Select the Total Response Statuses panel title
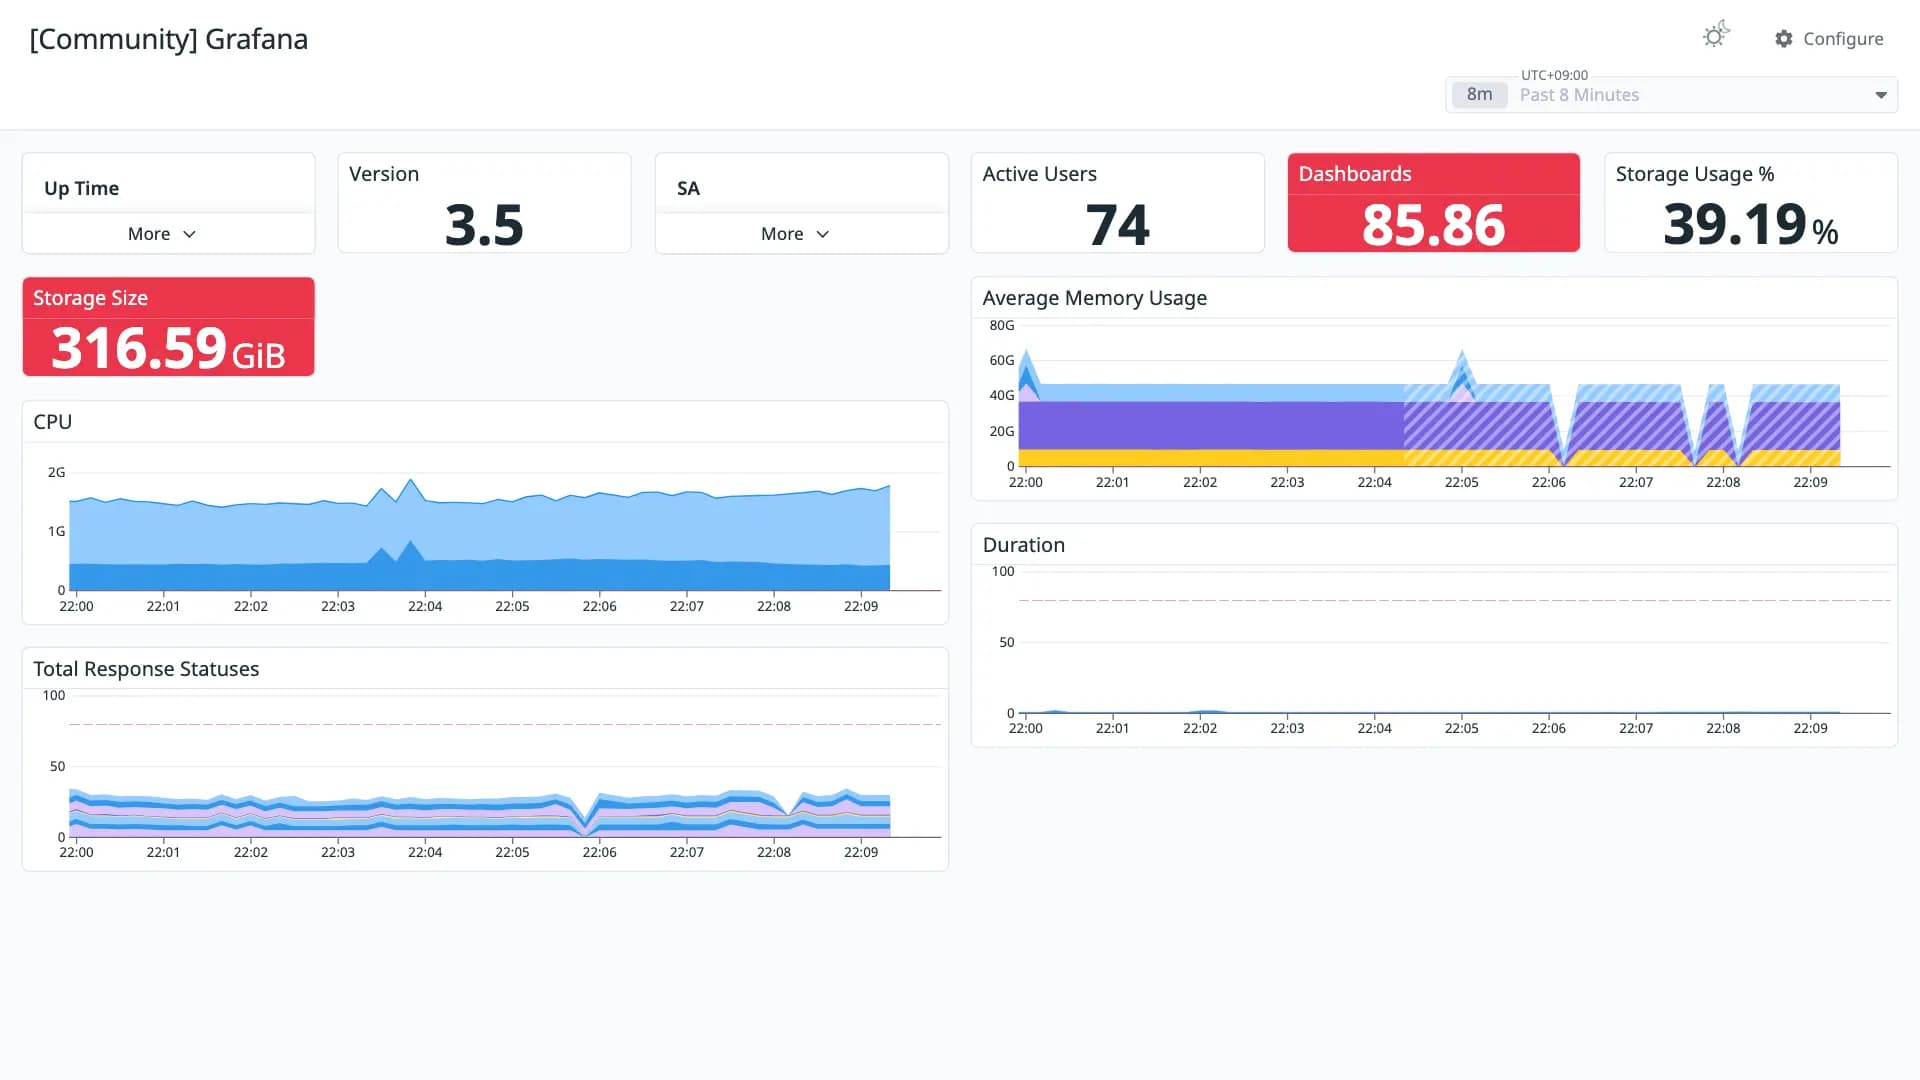This screenshot has width=1920, height=1080. click(x=146, y=669)
